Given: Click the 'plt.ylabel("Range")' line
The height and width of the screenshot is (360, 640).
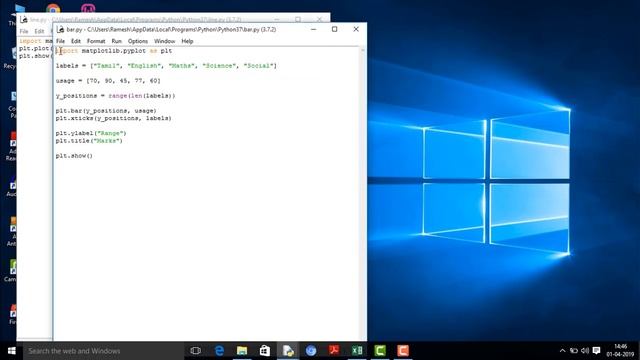Looking at the screenshot, I should (x=91, y=133).
